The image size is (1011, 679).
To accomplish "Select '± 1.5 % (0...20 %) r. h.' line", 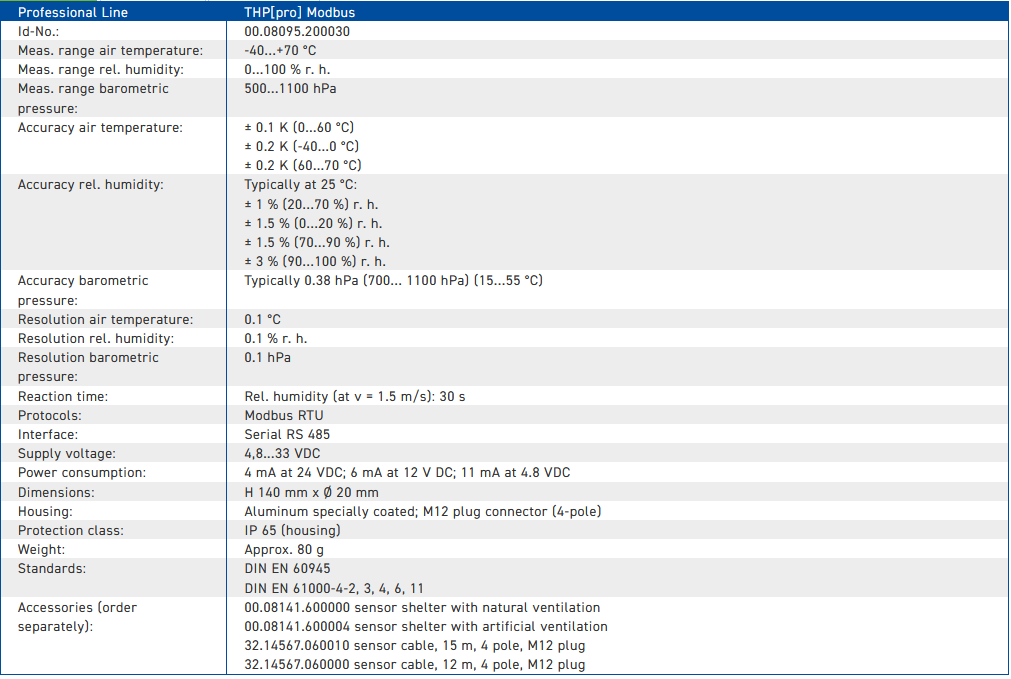I will [x=313, y=223].
